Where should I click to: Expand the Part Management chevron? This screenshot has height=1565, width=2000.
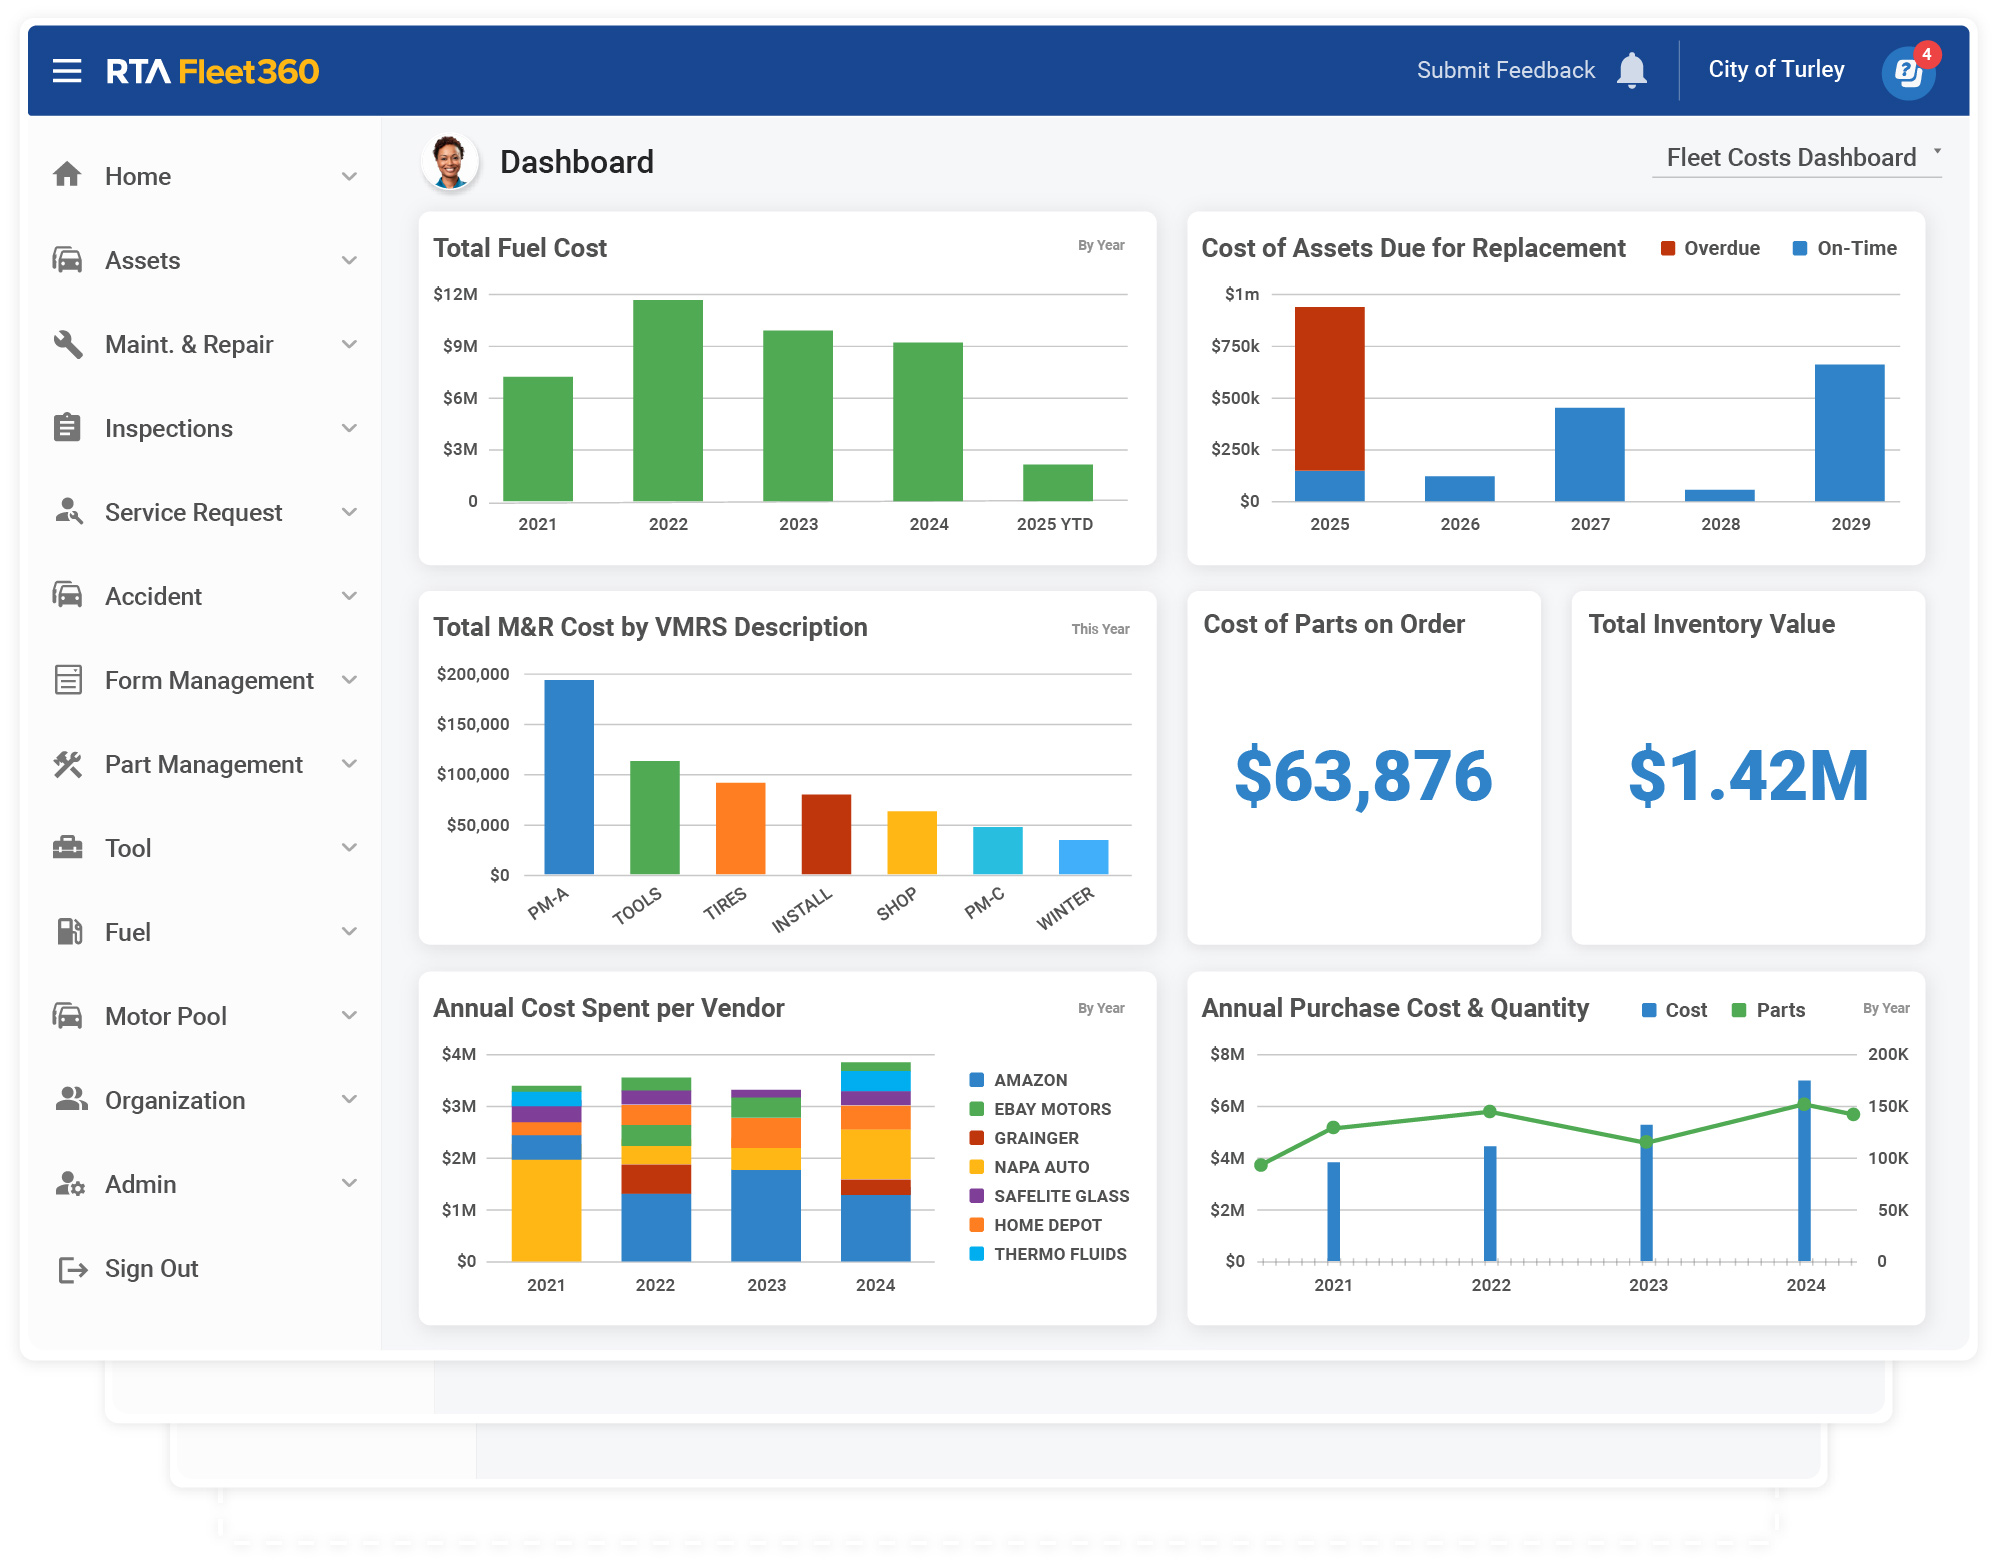point(349,764)
